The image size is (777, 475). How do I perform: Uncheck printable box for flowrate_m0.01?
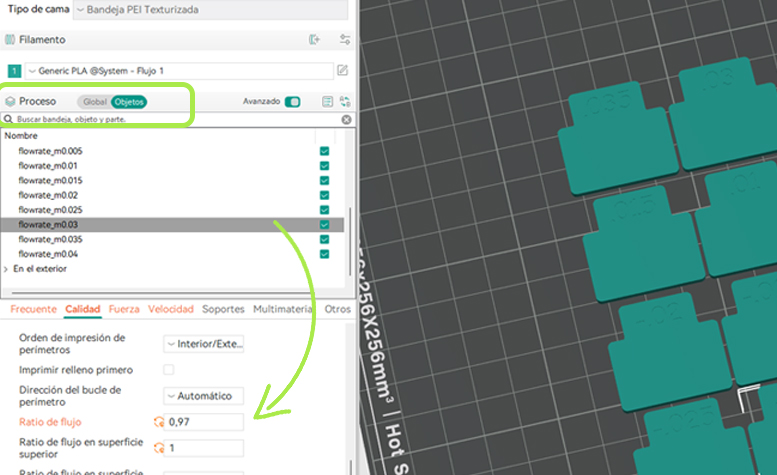325,166
